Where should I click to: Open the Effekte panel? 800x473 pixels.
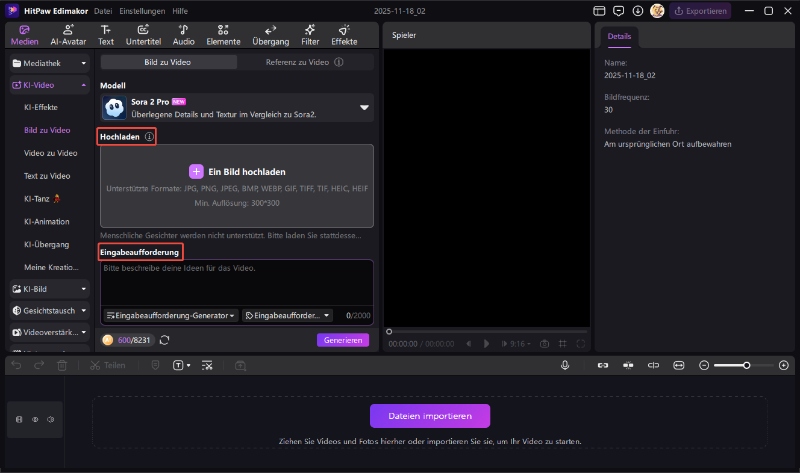pos(344,35)
